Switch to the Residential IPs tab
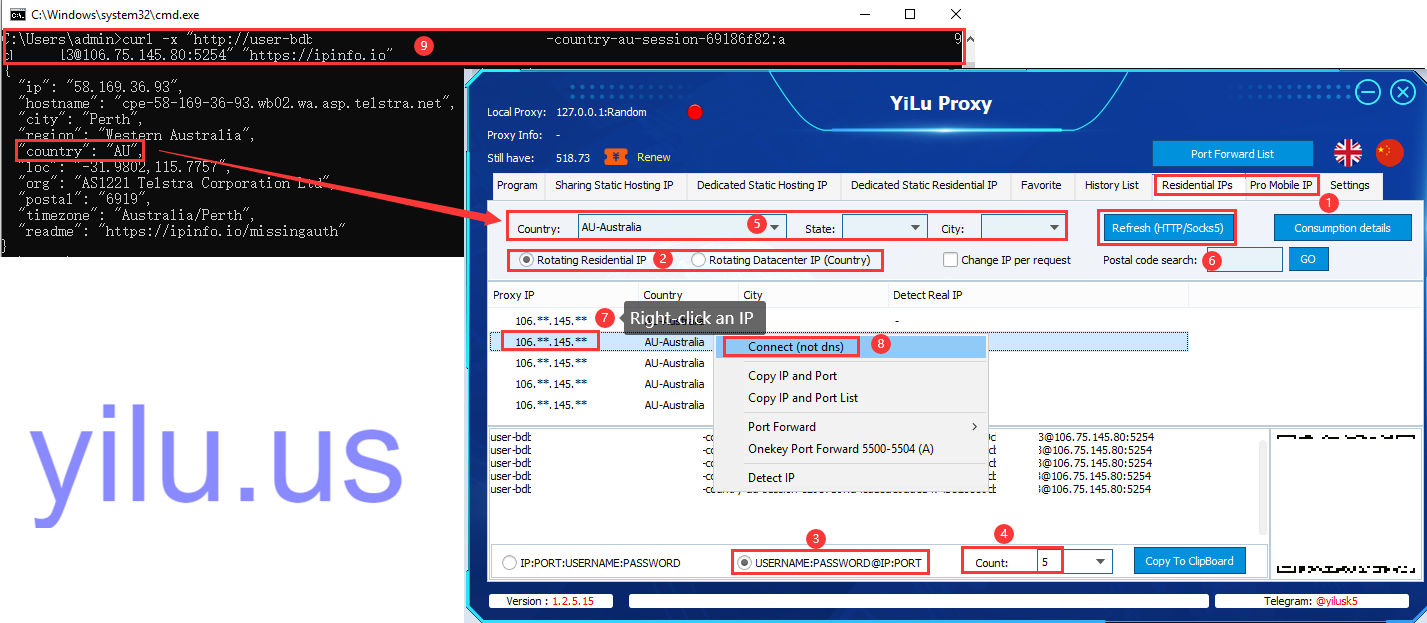The height and width of the screenshot is (623, 1427). coord(1197,185)
